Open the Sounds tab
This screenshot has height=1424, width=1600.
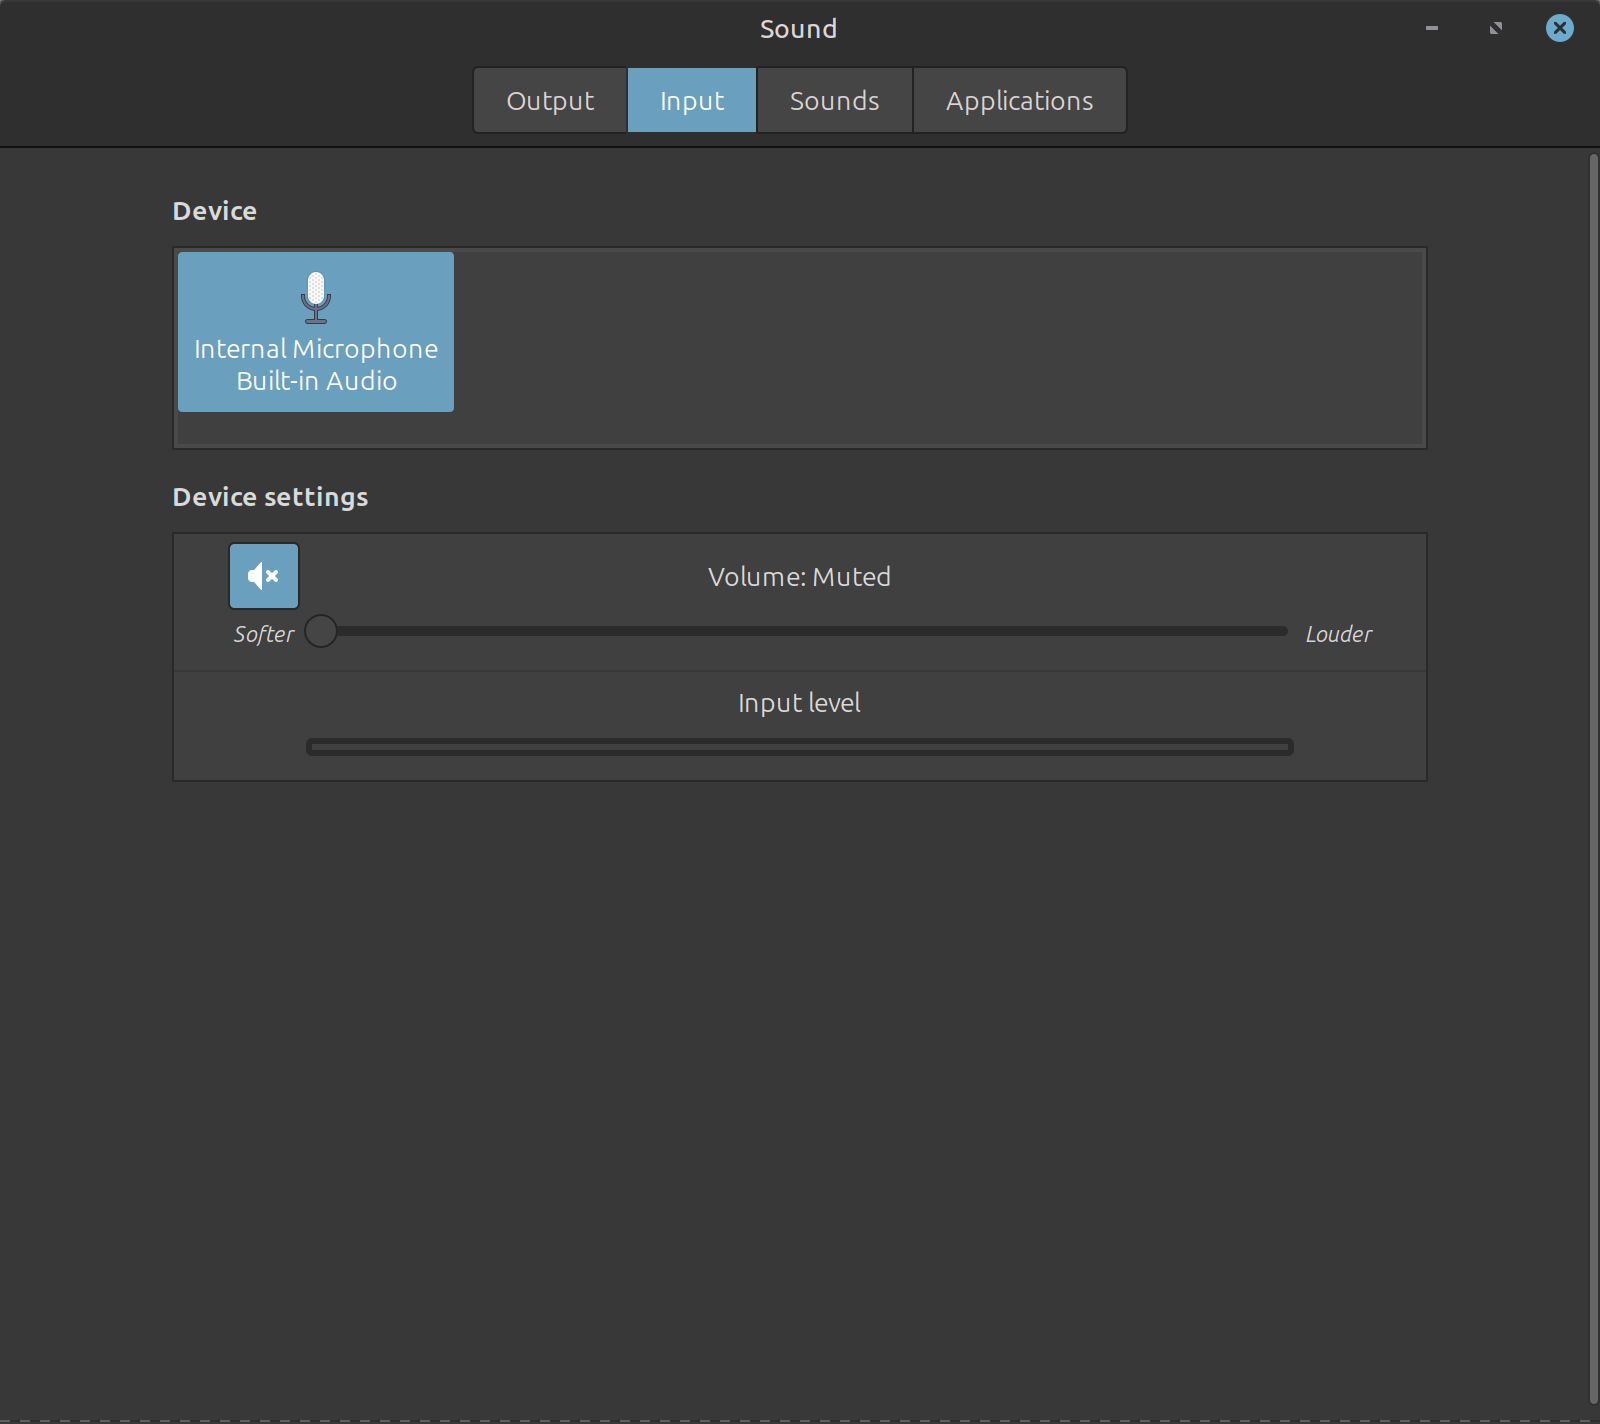[x=834, y=101]
